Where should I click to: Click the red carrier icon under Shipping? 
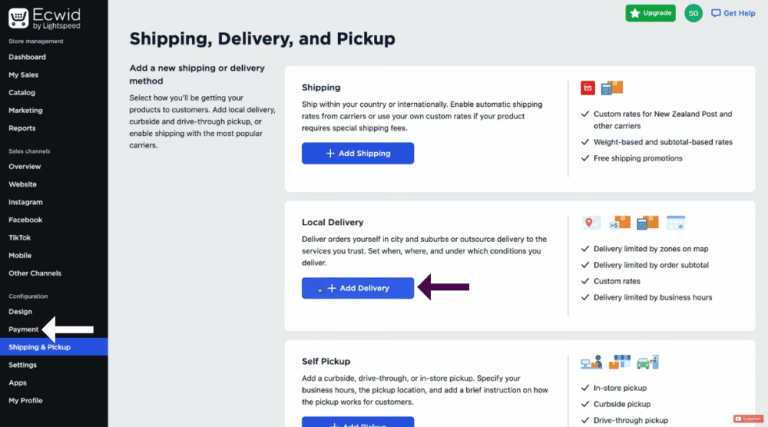point(588,88)
